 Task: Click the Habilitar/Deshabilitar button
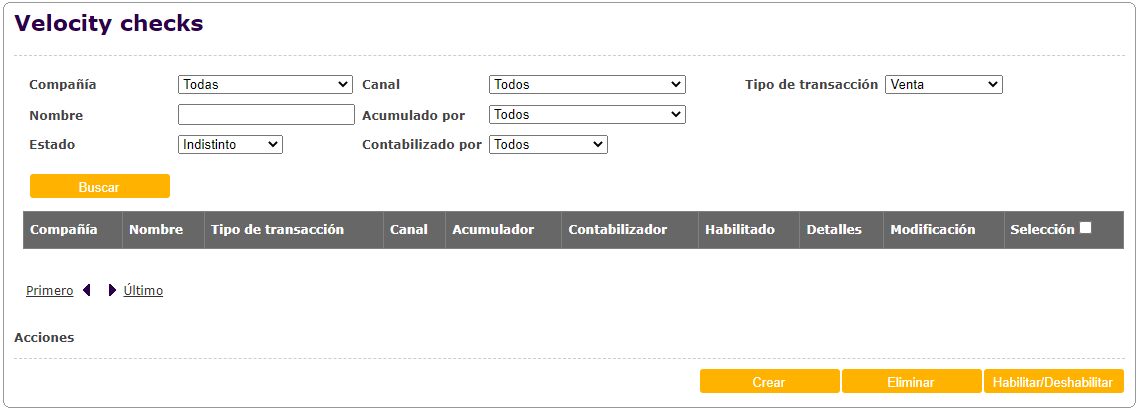pyautogui.click(x=1053, y=382)
